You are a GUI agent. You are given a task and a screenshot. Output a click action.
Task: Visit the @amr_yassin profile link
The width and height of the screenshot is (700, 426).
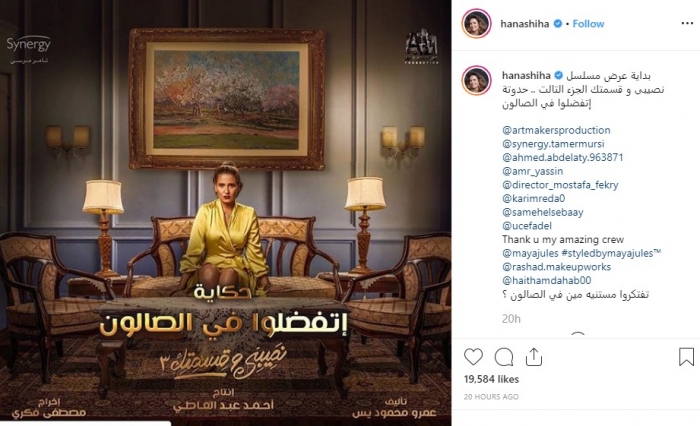[533, 171]
